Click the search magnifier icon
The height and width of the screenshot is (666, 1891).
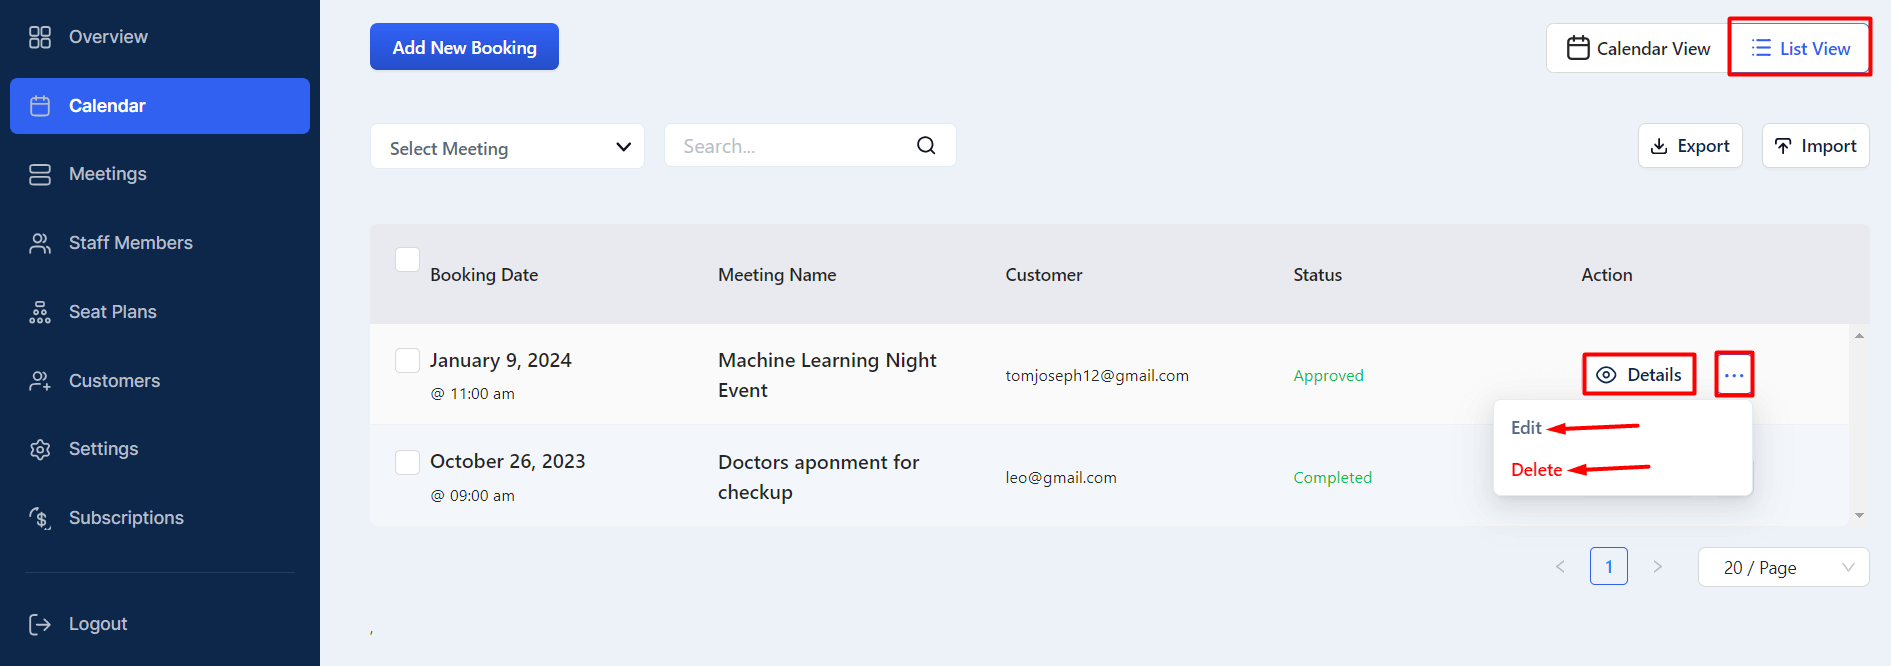tap(926, 146)
